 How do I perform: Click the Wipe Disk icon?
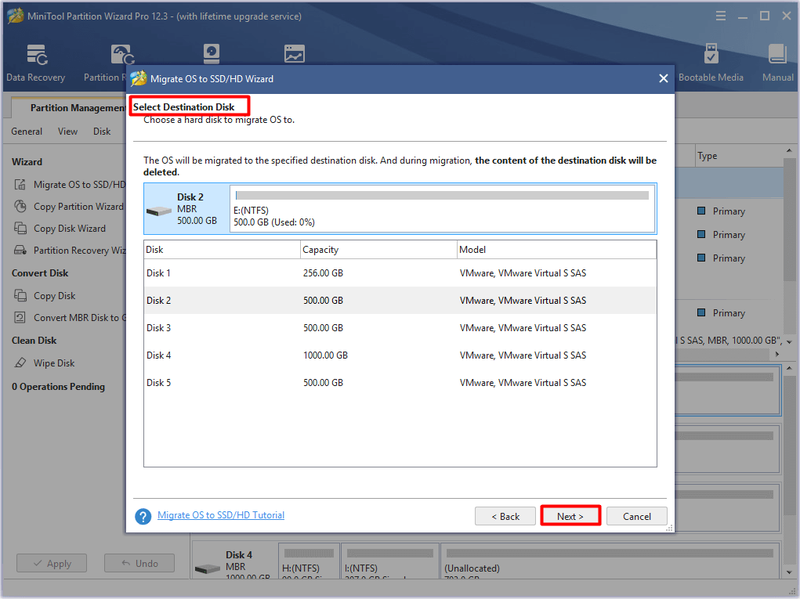20,363
